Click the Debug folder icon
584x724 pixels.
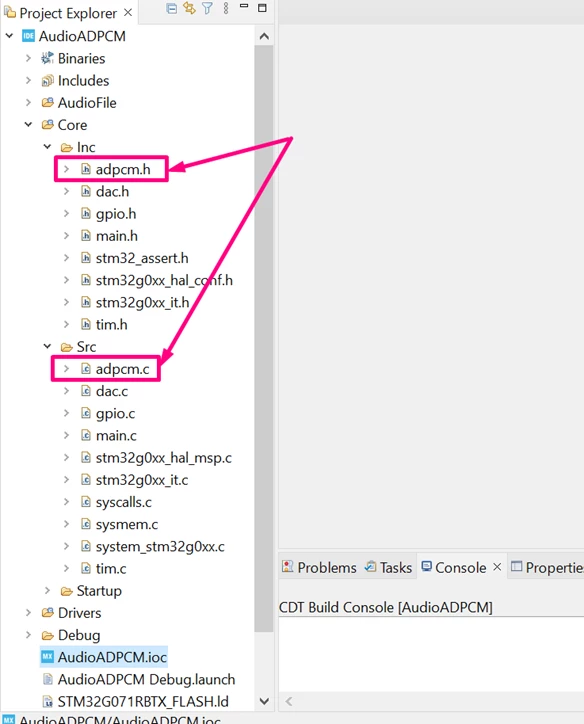tap(47, 635)
